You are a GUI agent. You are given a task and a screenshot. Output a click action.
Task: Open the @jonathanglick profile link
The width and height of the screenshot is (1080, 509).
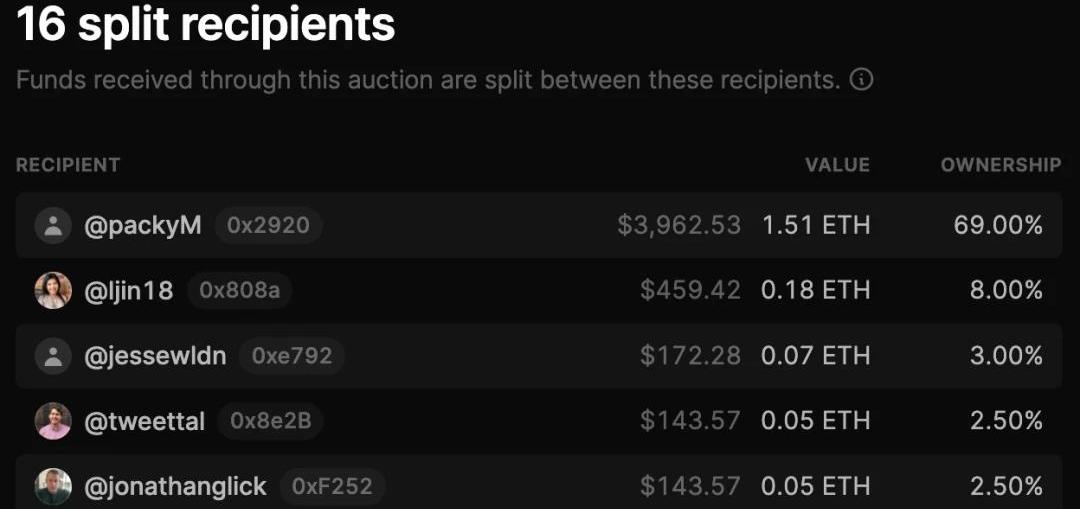coord(176,487)
